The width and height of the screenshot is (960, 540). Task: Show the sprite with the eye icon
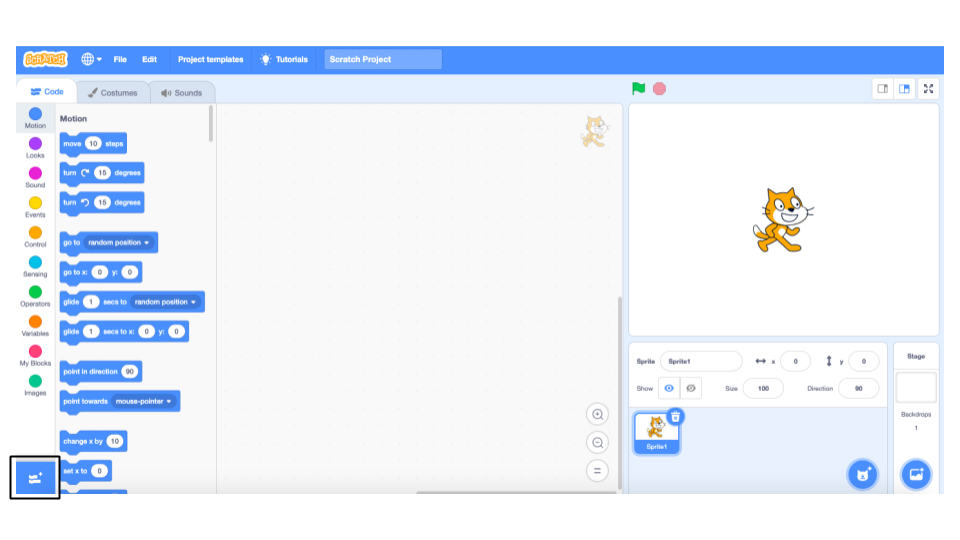(669, 388)
